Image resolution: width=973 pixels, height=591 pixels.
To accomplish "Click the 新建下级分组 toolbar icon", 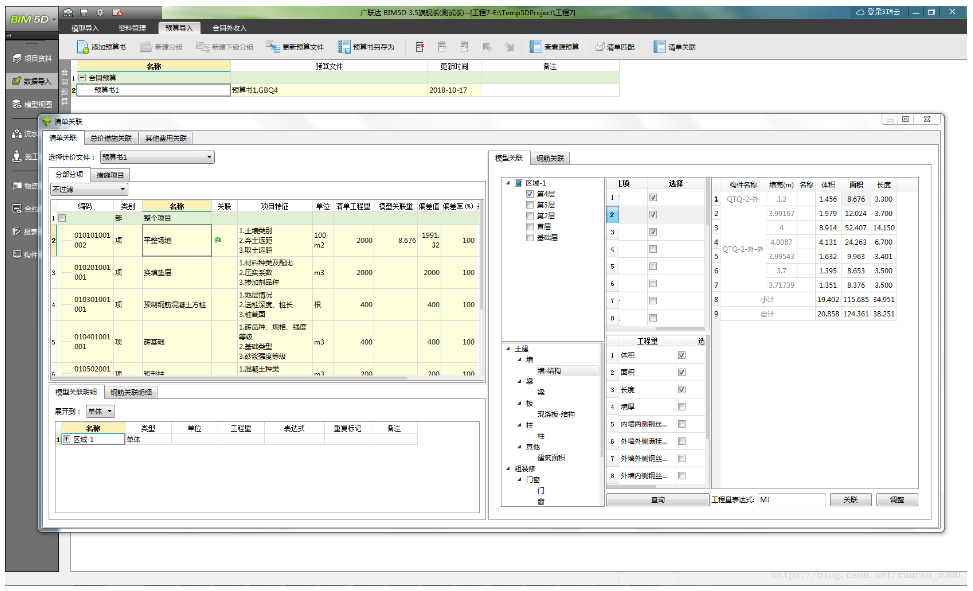I will tap(202, 47).
